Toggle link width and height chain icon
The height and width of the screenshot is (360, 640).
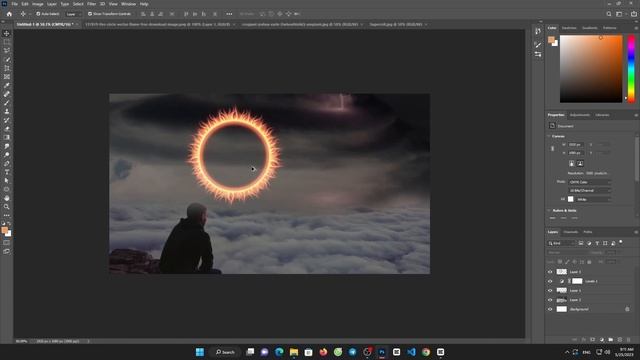tap(553, 149)
